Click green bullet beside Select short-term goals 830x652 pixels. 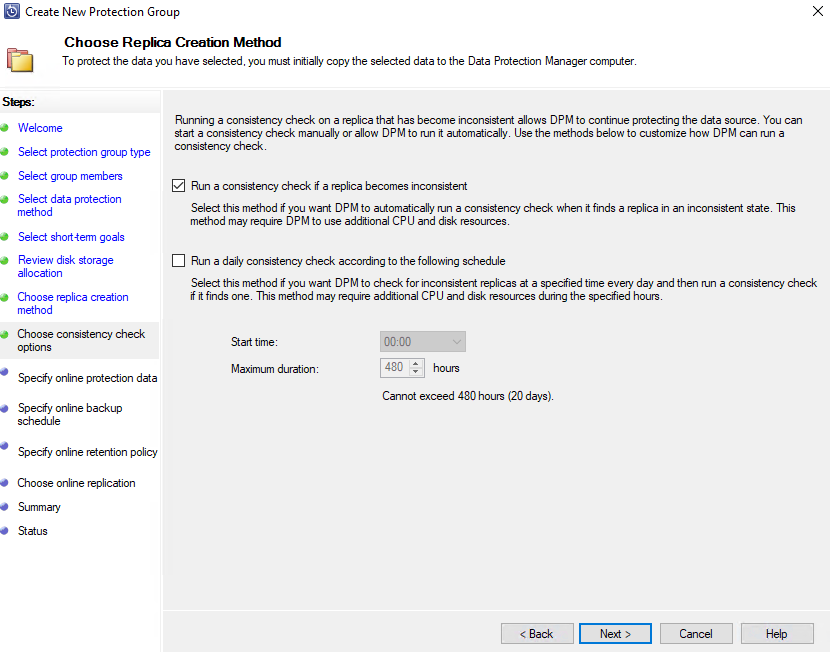click(4, 237)
